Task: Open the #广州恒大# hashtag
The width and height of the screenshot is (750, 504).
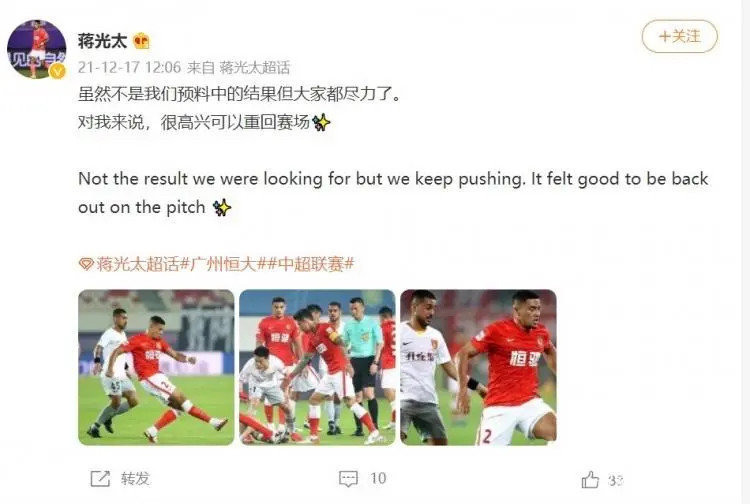Action: pyautogui.click(x=223, y=264)
